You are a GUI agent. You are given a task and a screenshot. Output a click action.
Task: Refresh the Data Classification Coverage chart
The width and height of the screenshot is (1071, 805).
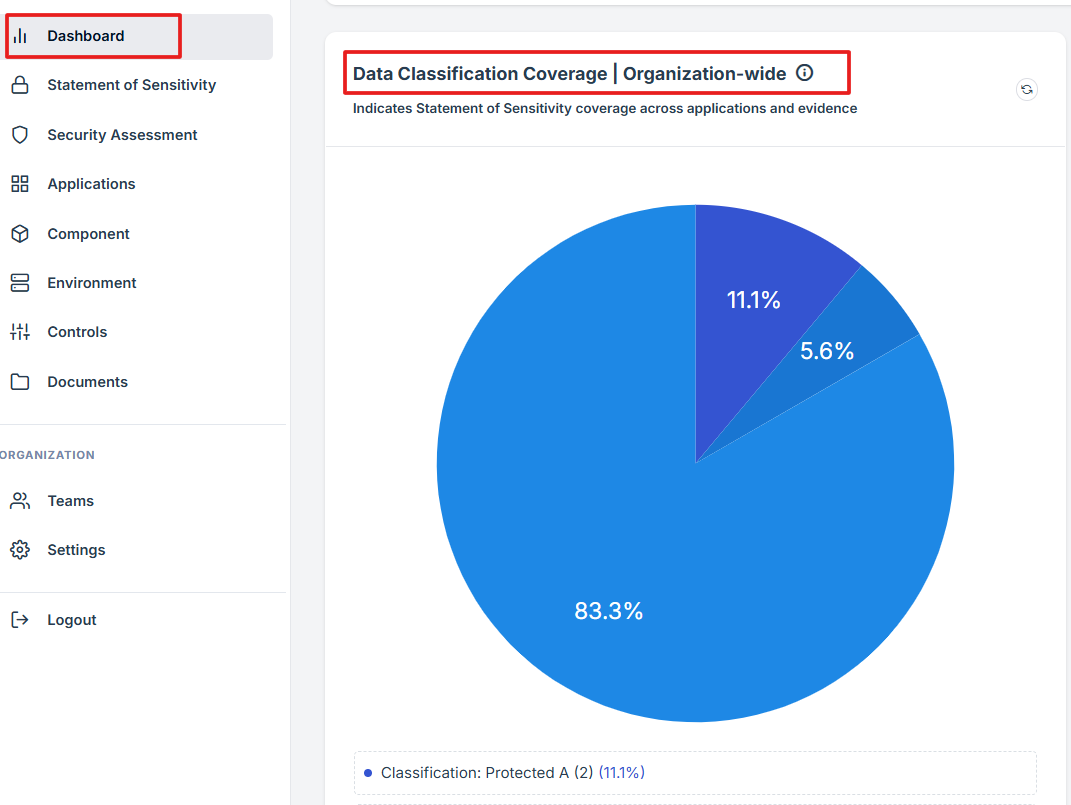1026,90
